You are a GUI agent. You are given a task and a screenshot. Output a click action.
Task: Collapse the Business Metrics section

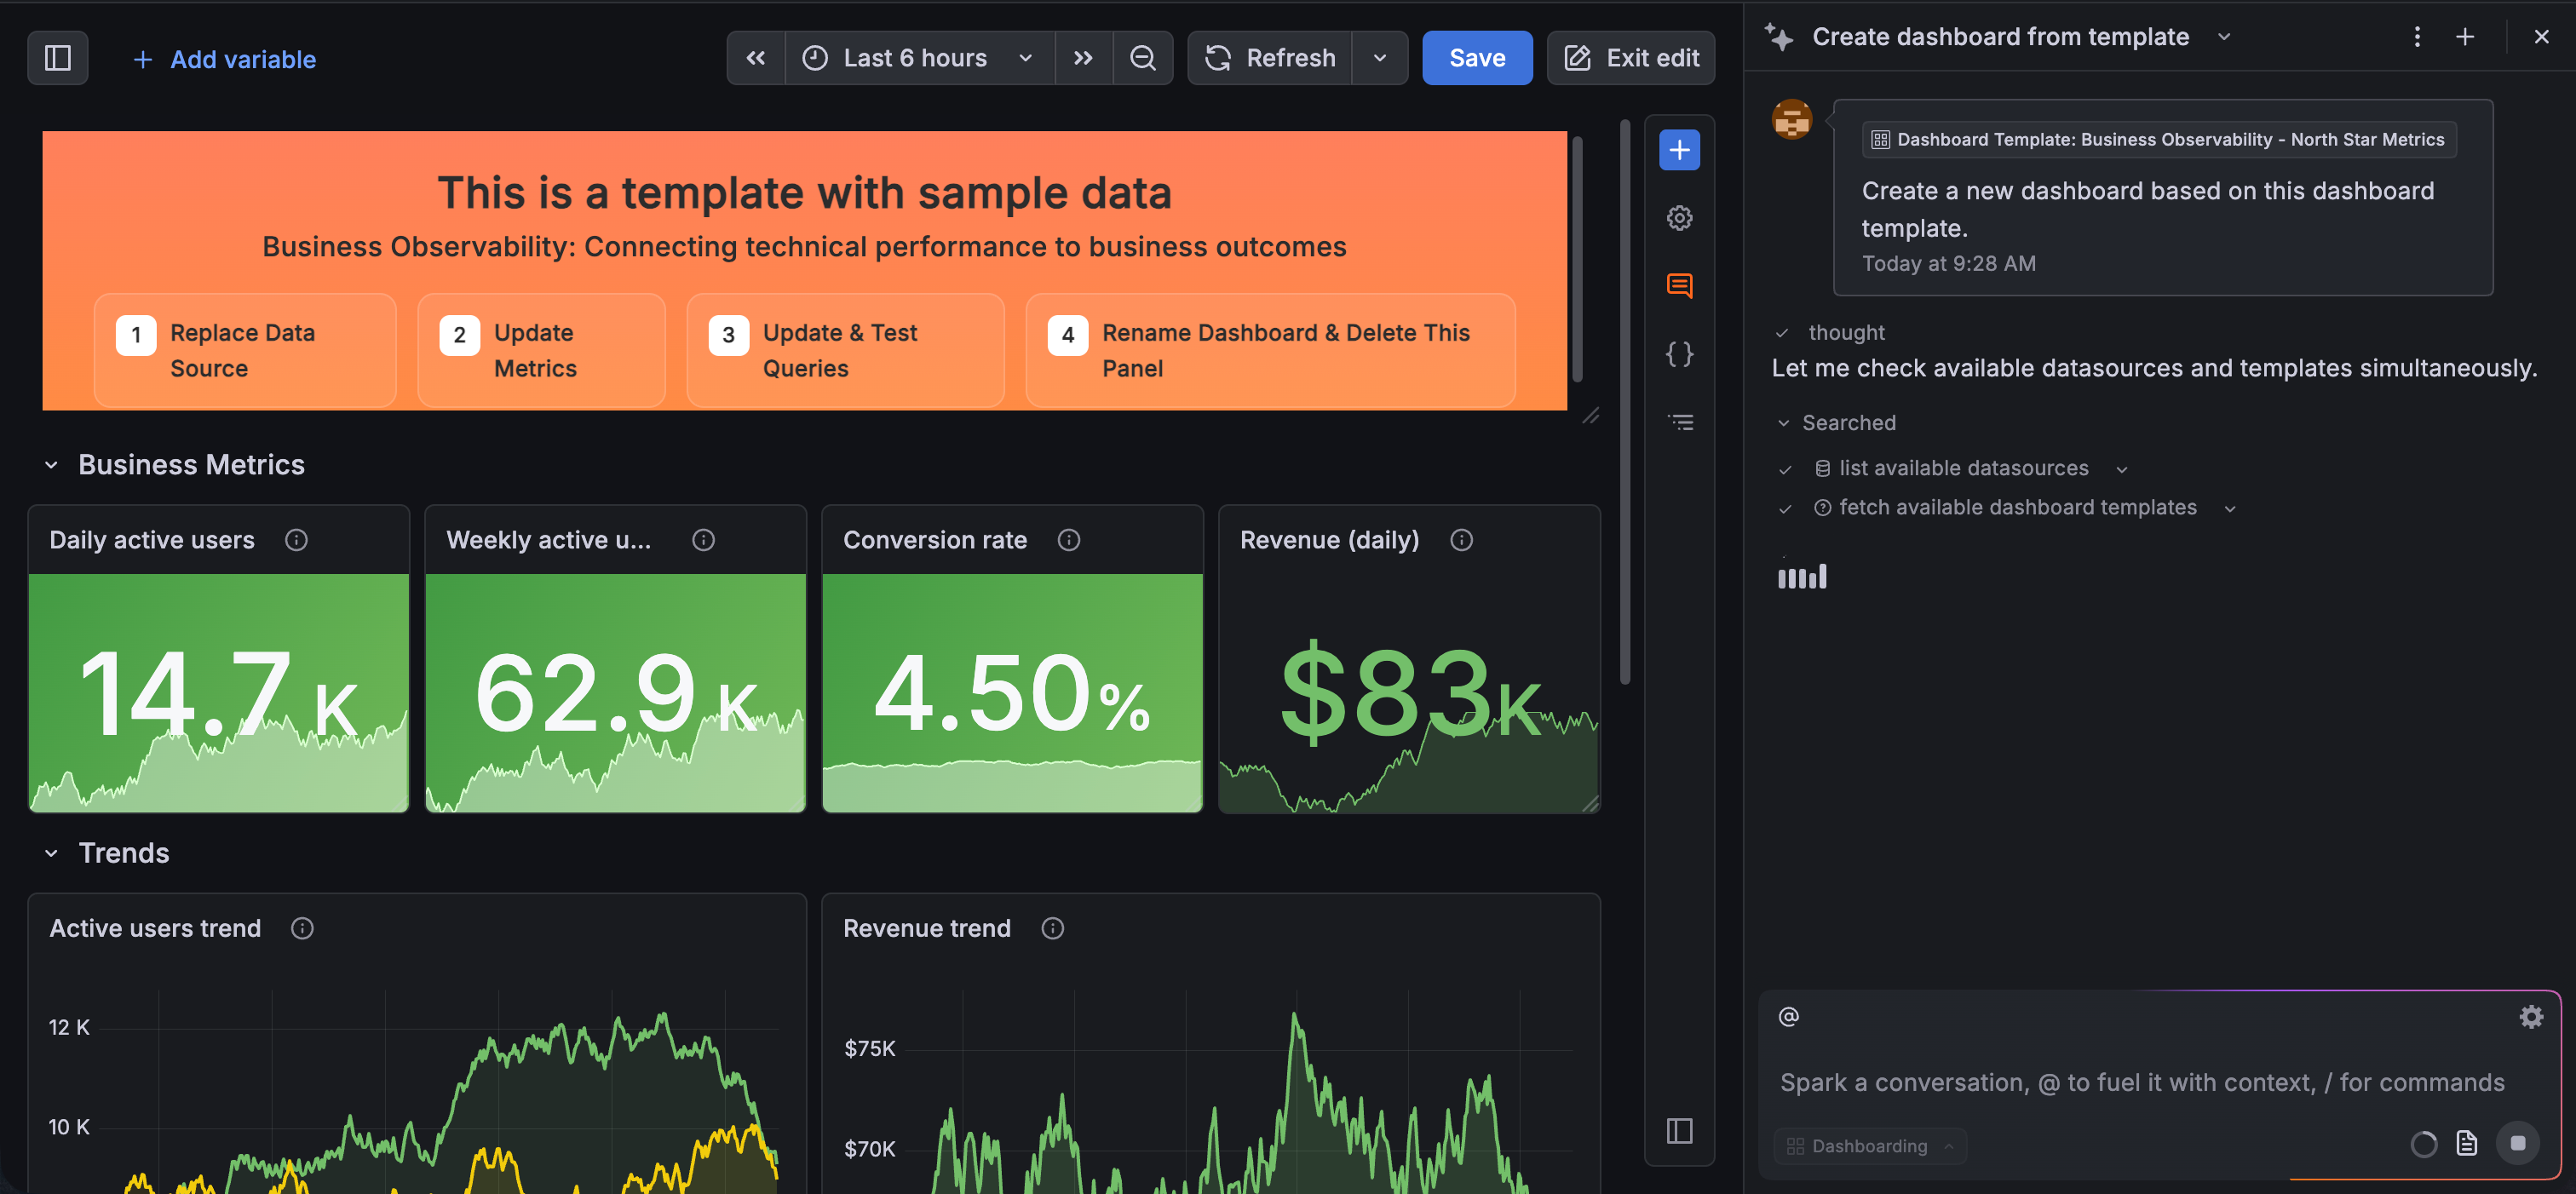(x=51, y=464)
